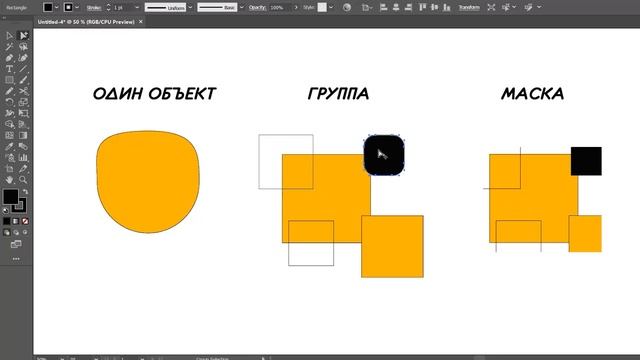This screenshot has width=640, height=360.
Task: Select the Paintbrush tool
Action: pos(23,80)
